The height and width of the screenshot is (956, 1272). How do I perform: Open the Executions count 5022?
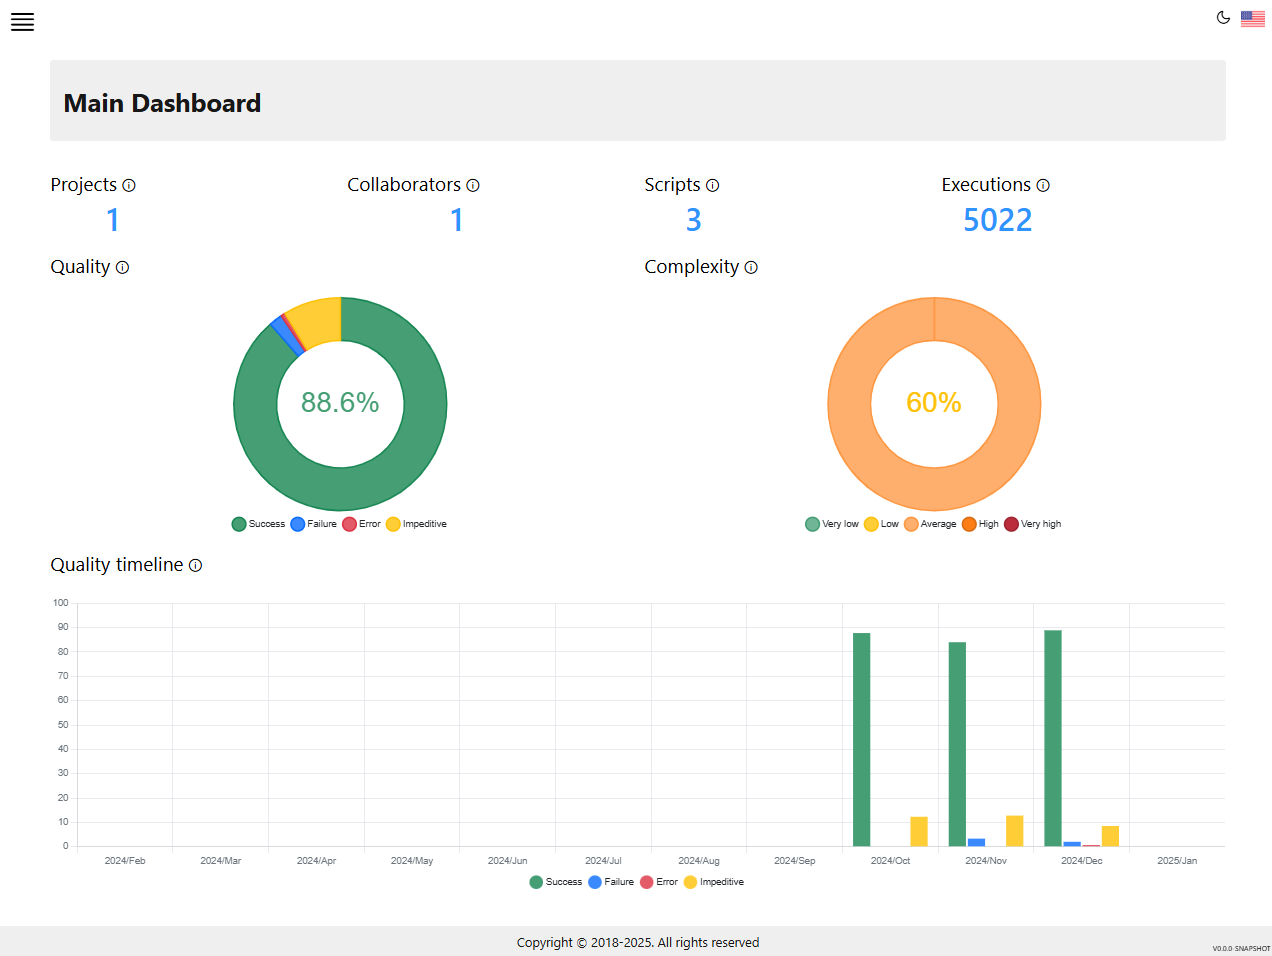click(997, 220)
